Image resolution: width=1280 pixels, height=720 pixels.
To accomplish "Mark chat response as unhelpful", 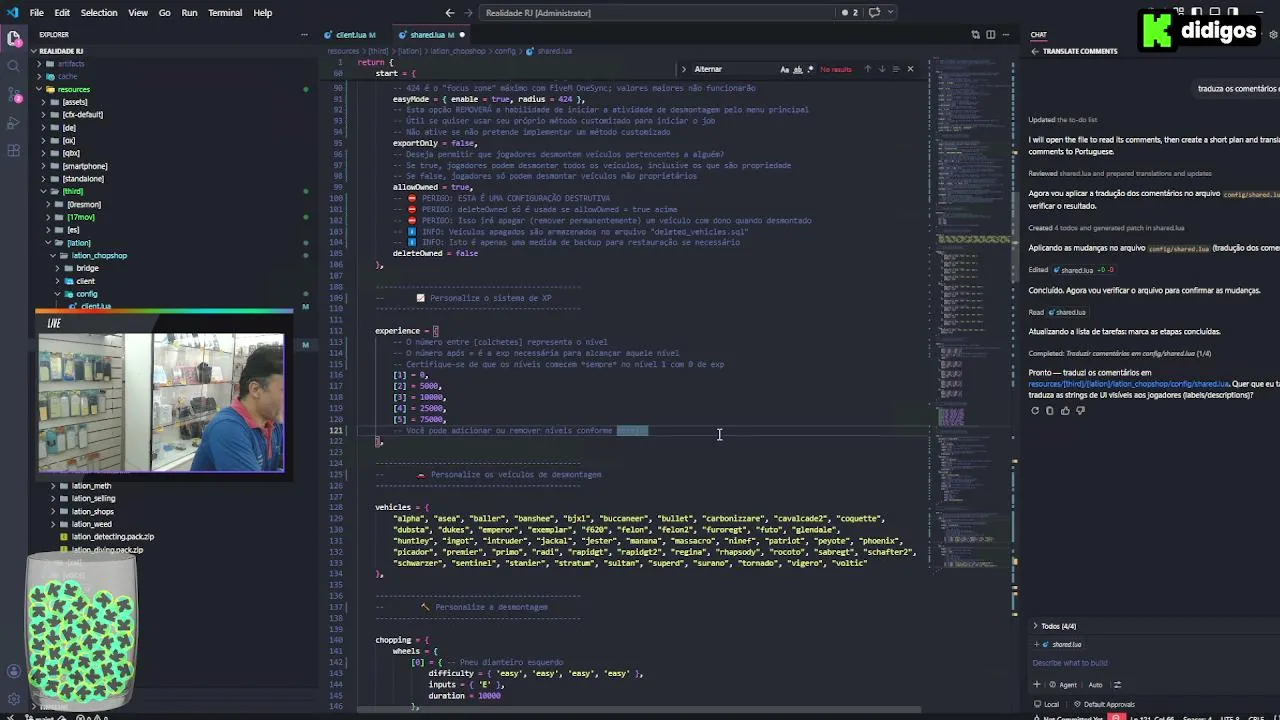I will (x=1080, y=410).
